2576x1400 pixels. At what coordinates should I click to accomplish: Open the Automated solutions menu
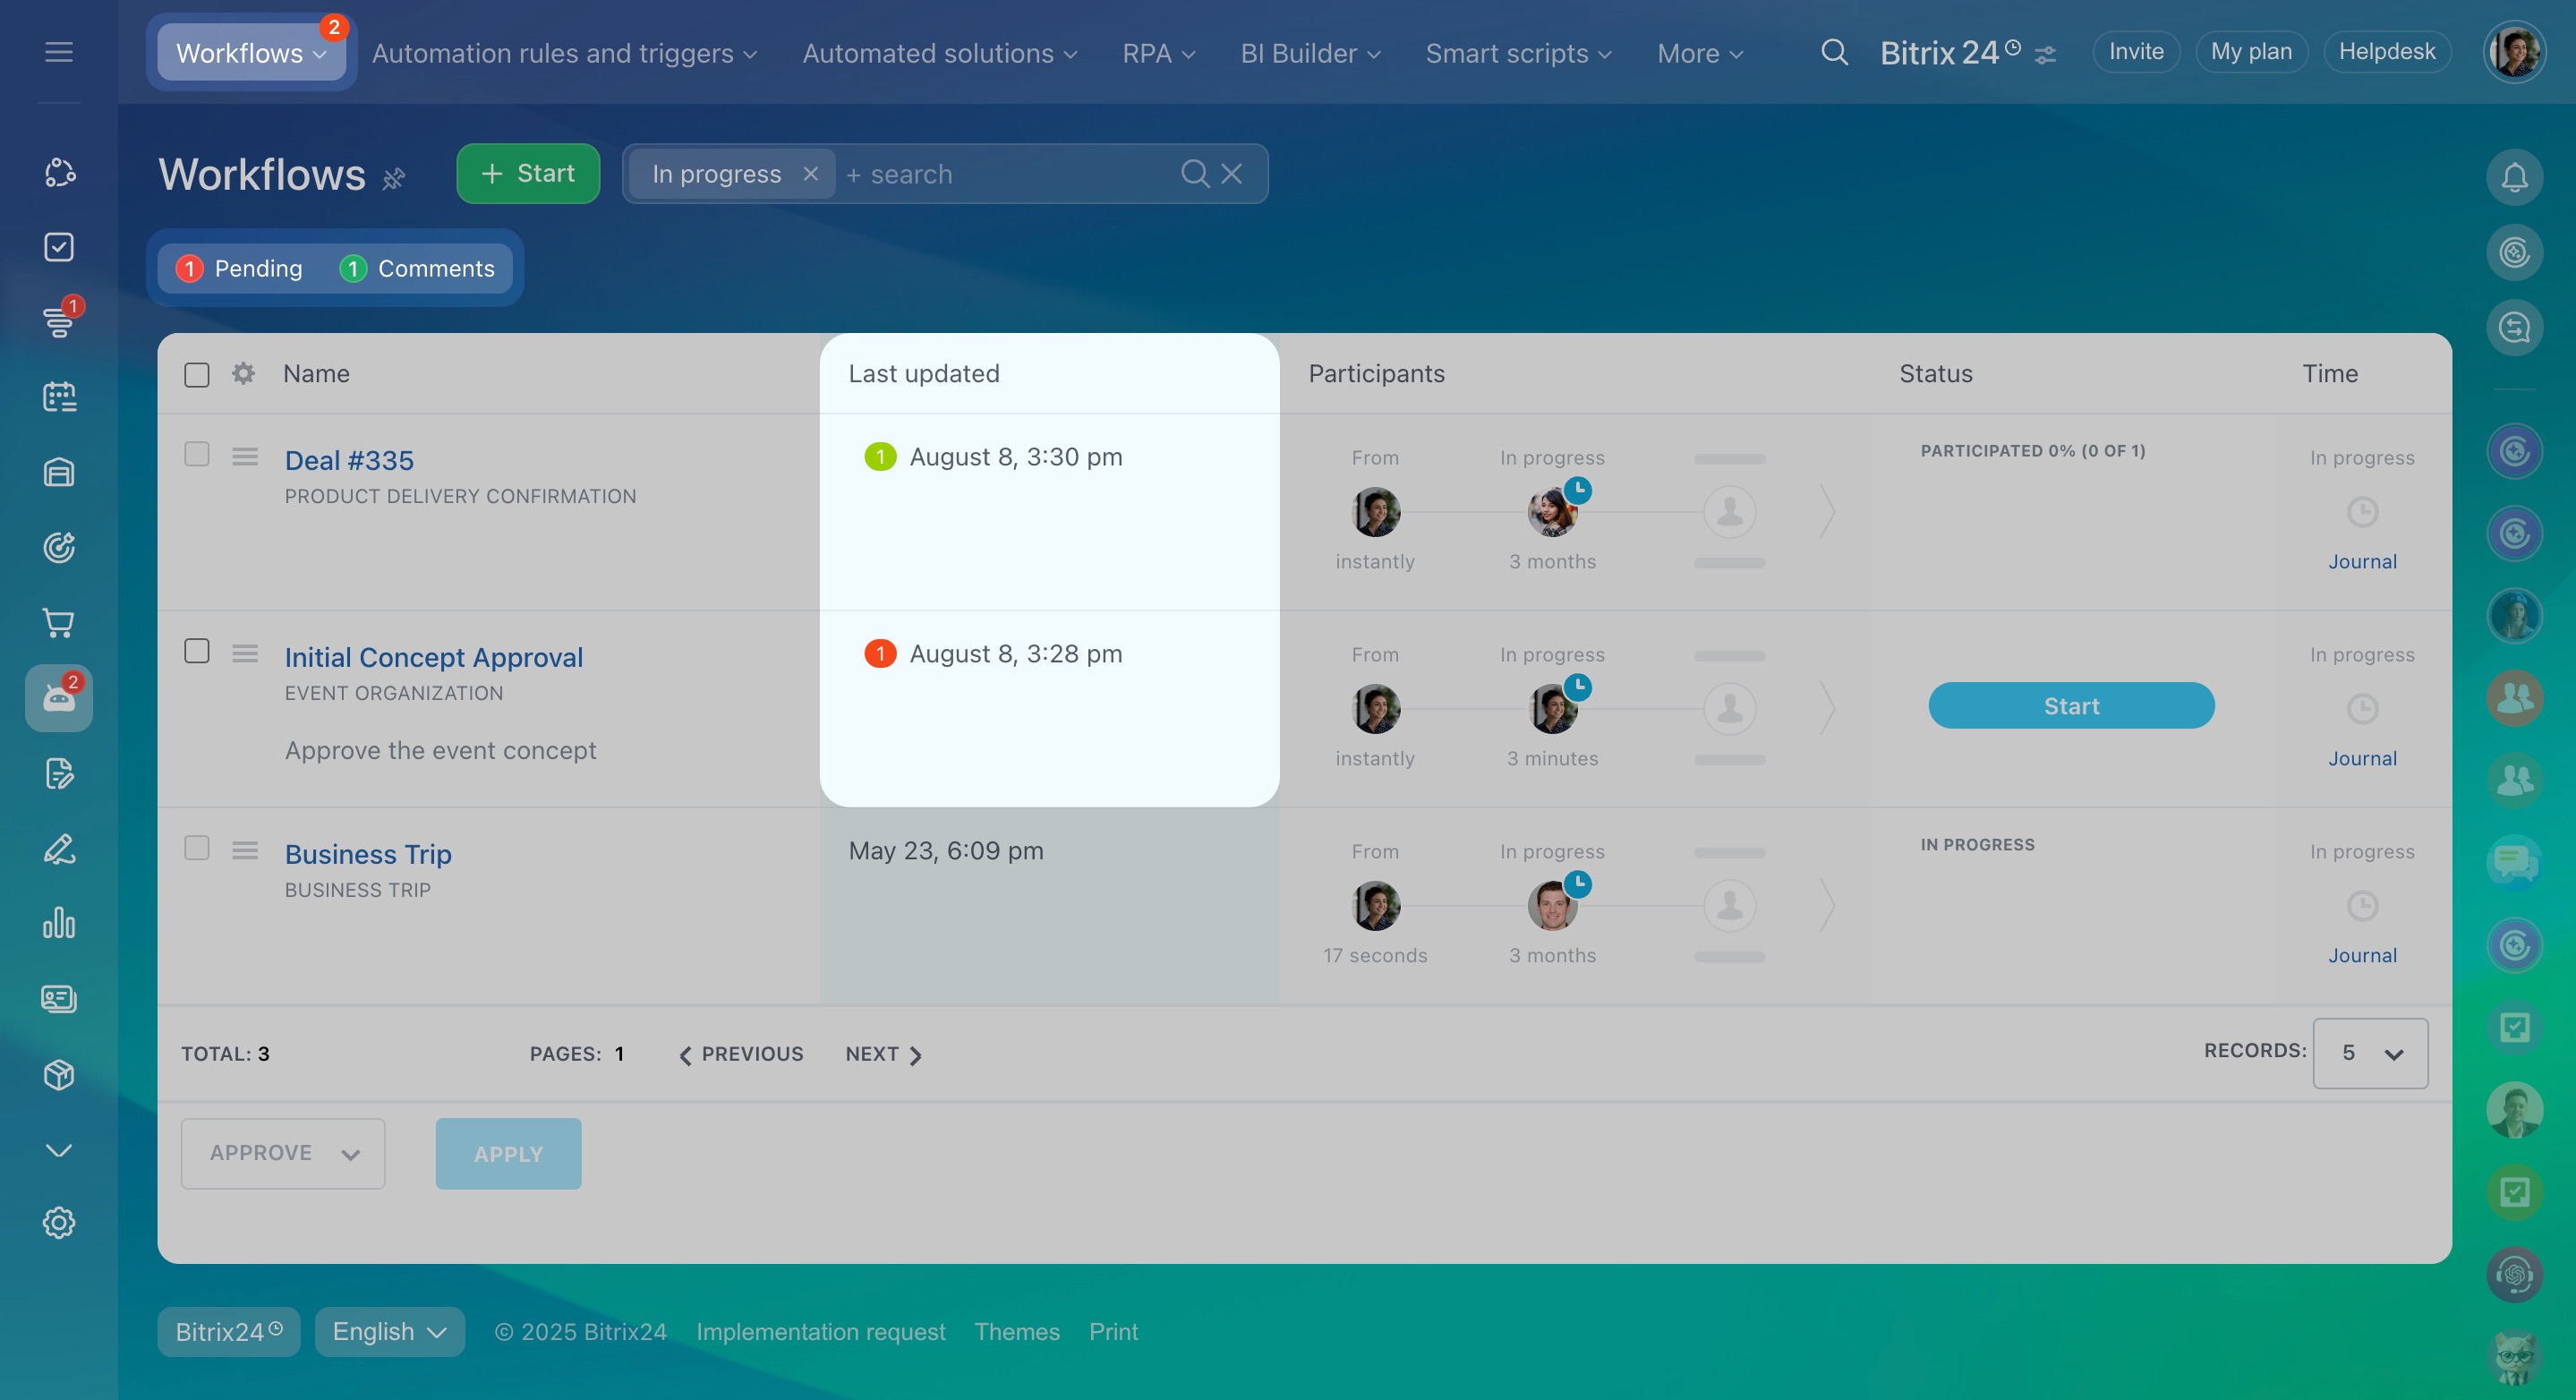pos(939,53)
